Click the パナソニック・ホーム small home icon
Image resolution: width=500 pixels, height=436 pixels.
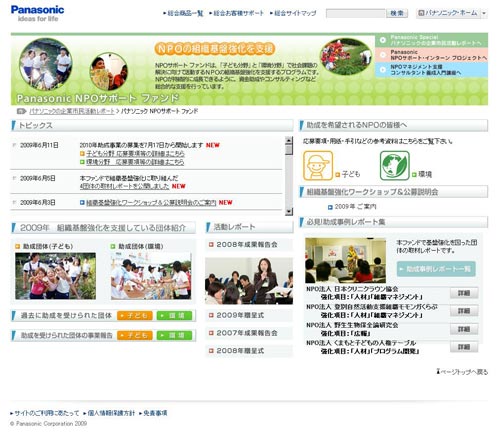(421, 13)
